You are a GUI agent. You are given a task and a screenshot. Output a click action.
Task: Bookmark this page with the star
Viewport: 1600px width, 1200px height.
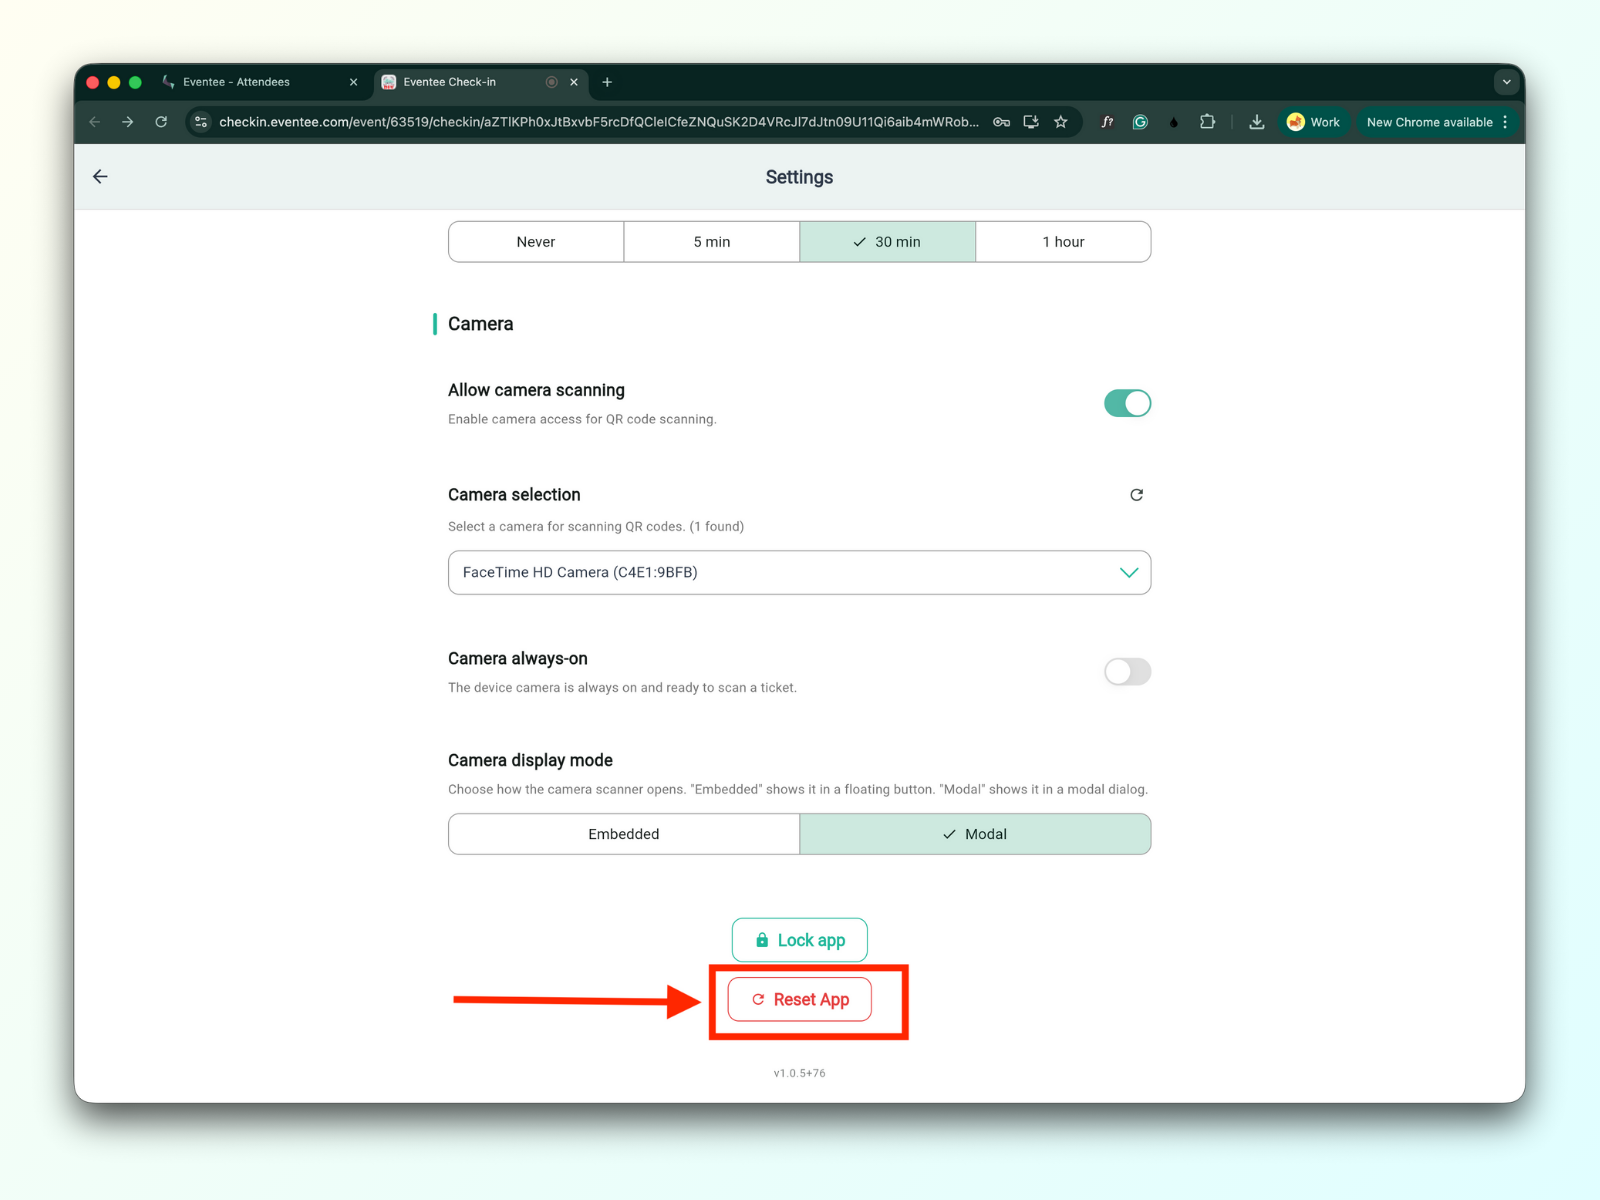[1061, 122]
